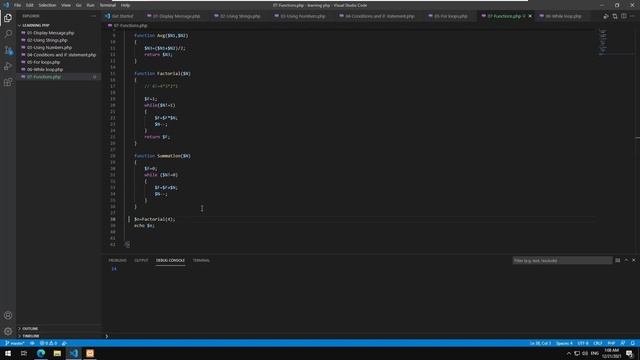The width and height of the screenshot is (640, 360).
Task: Open the Extensions view
Action: [8, 82]
